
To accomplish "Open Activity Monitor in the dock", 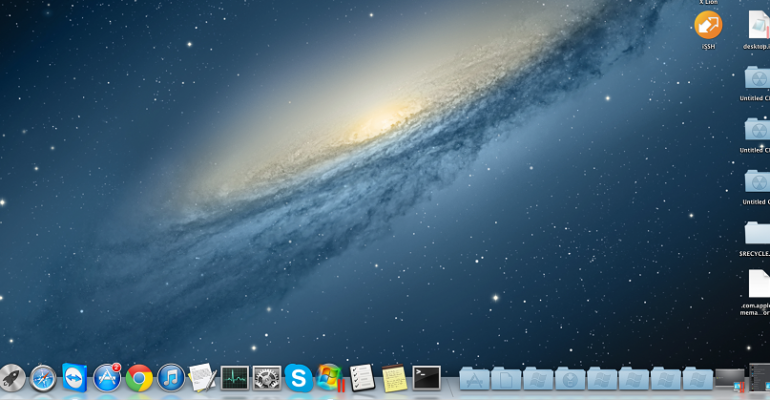I will [235, 378].
